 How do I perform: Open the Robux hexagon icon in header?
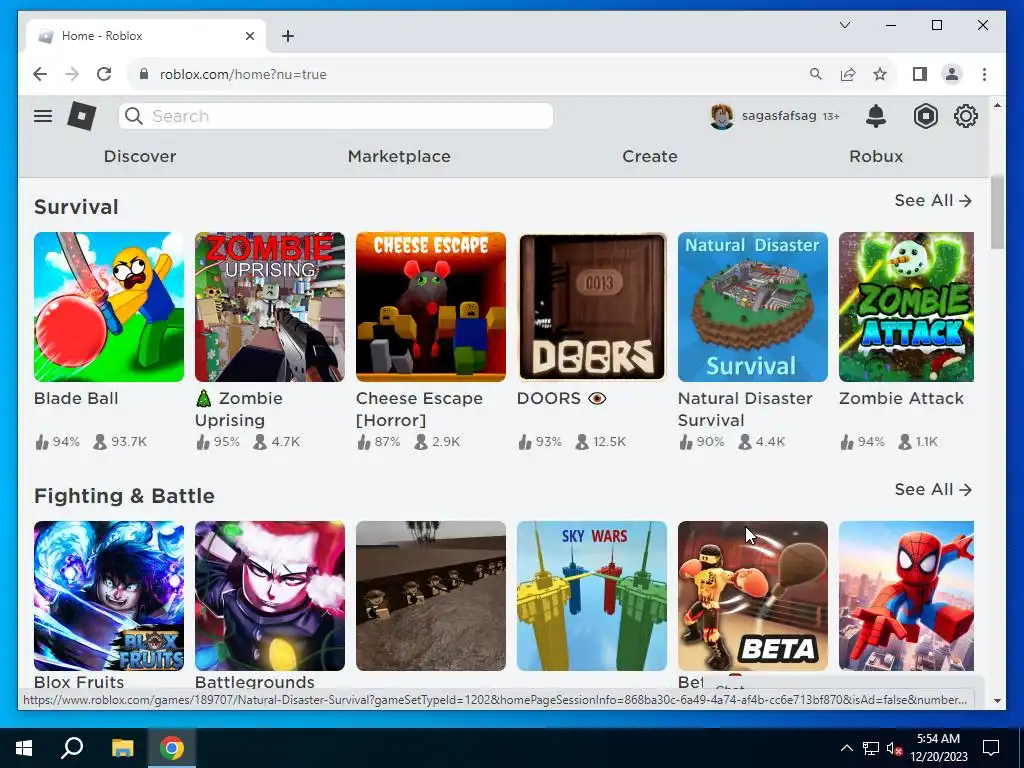925,116
